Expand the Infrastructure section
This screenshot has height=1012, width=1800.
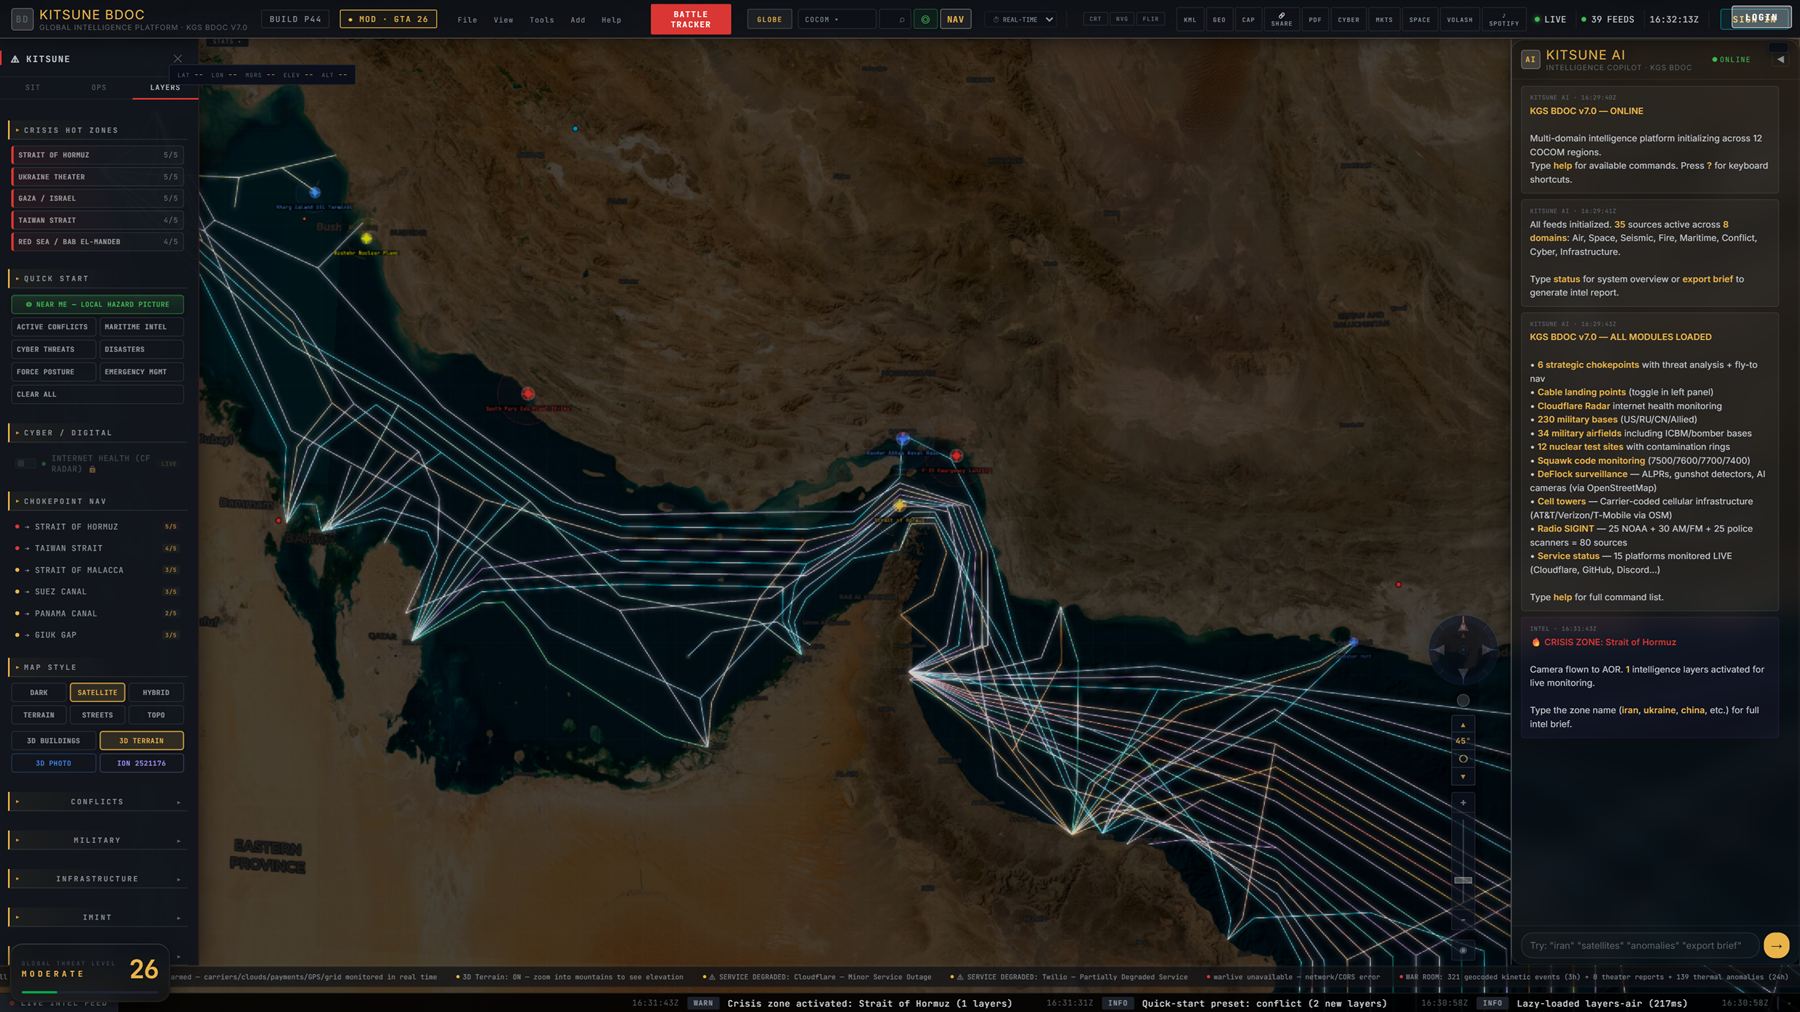[97, 879]
